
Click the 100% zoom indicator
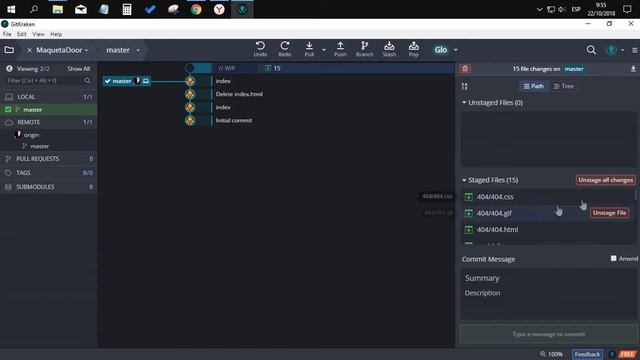(551, 354)
